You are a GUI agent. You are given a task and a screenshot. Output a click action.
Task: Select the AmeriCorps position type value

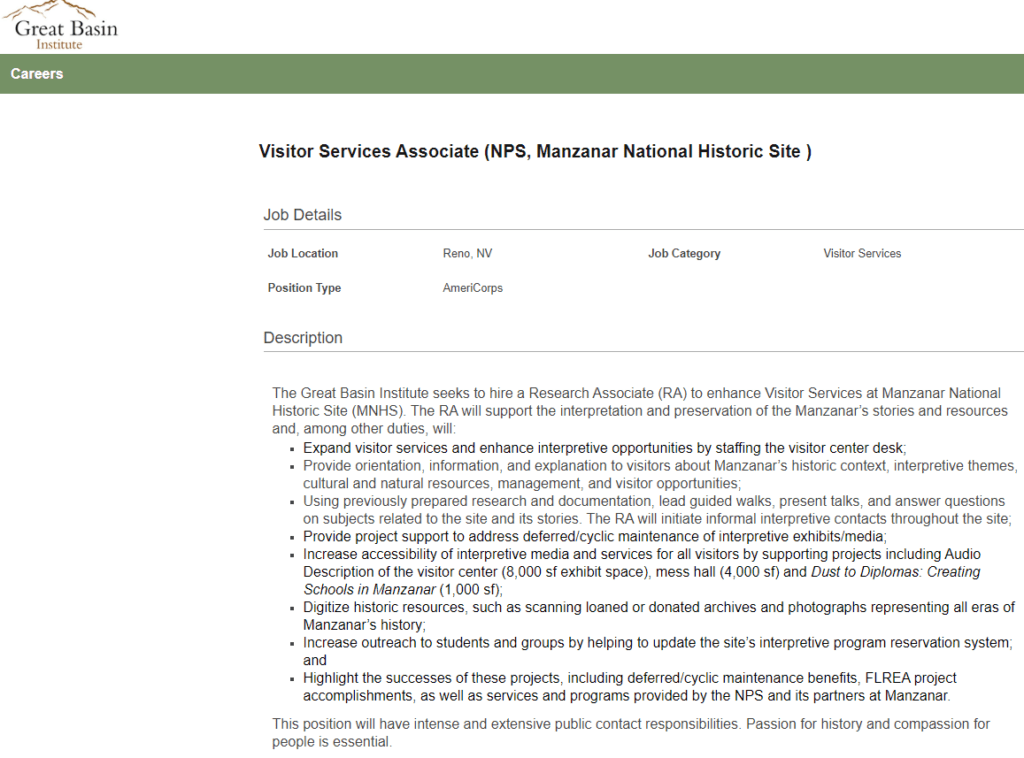pos(473,288)
